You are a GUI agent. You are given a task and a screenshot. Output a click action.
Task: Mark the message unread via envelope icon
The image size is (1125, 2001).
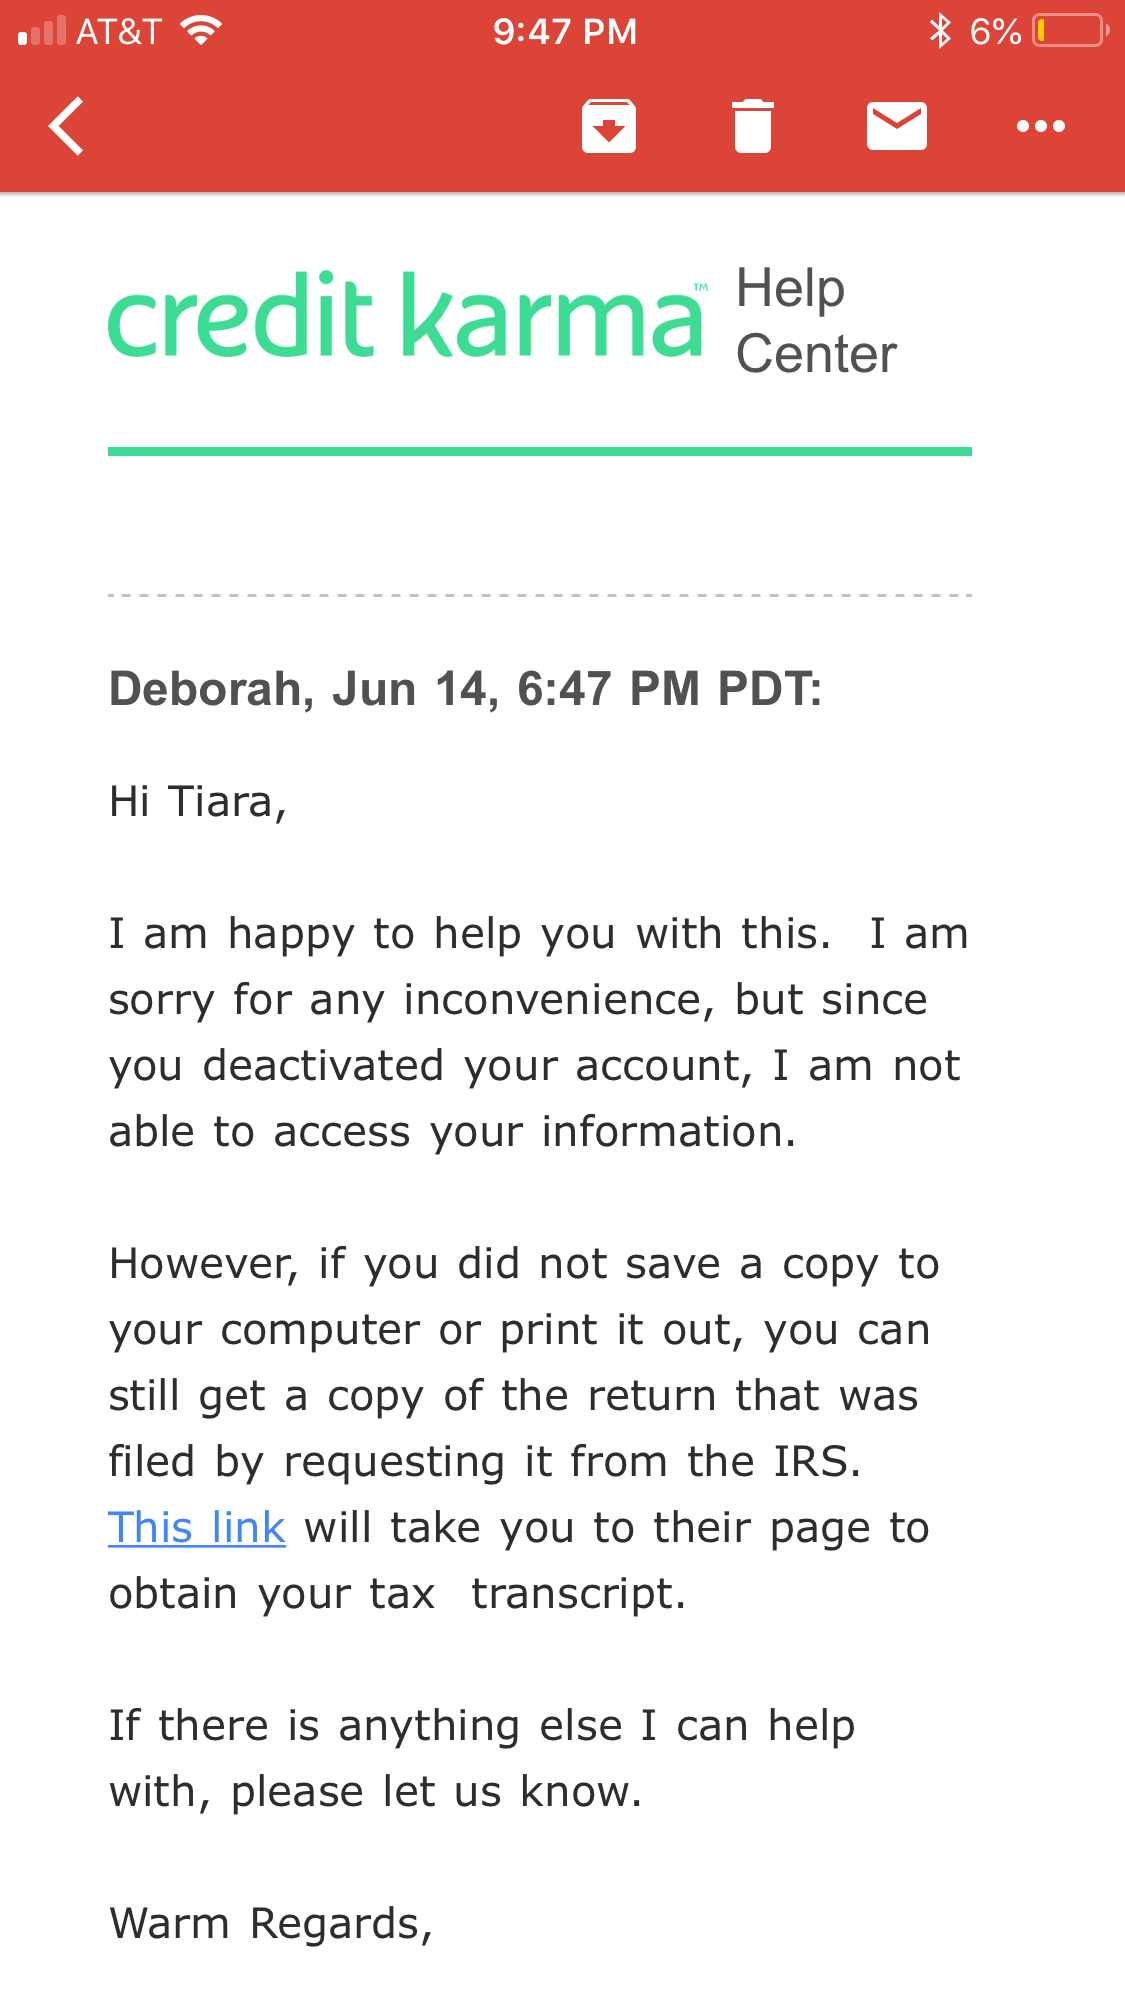[897, 126]
